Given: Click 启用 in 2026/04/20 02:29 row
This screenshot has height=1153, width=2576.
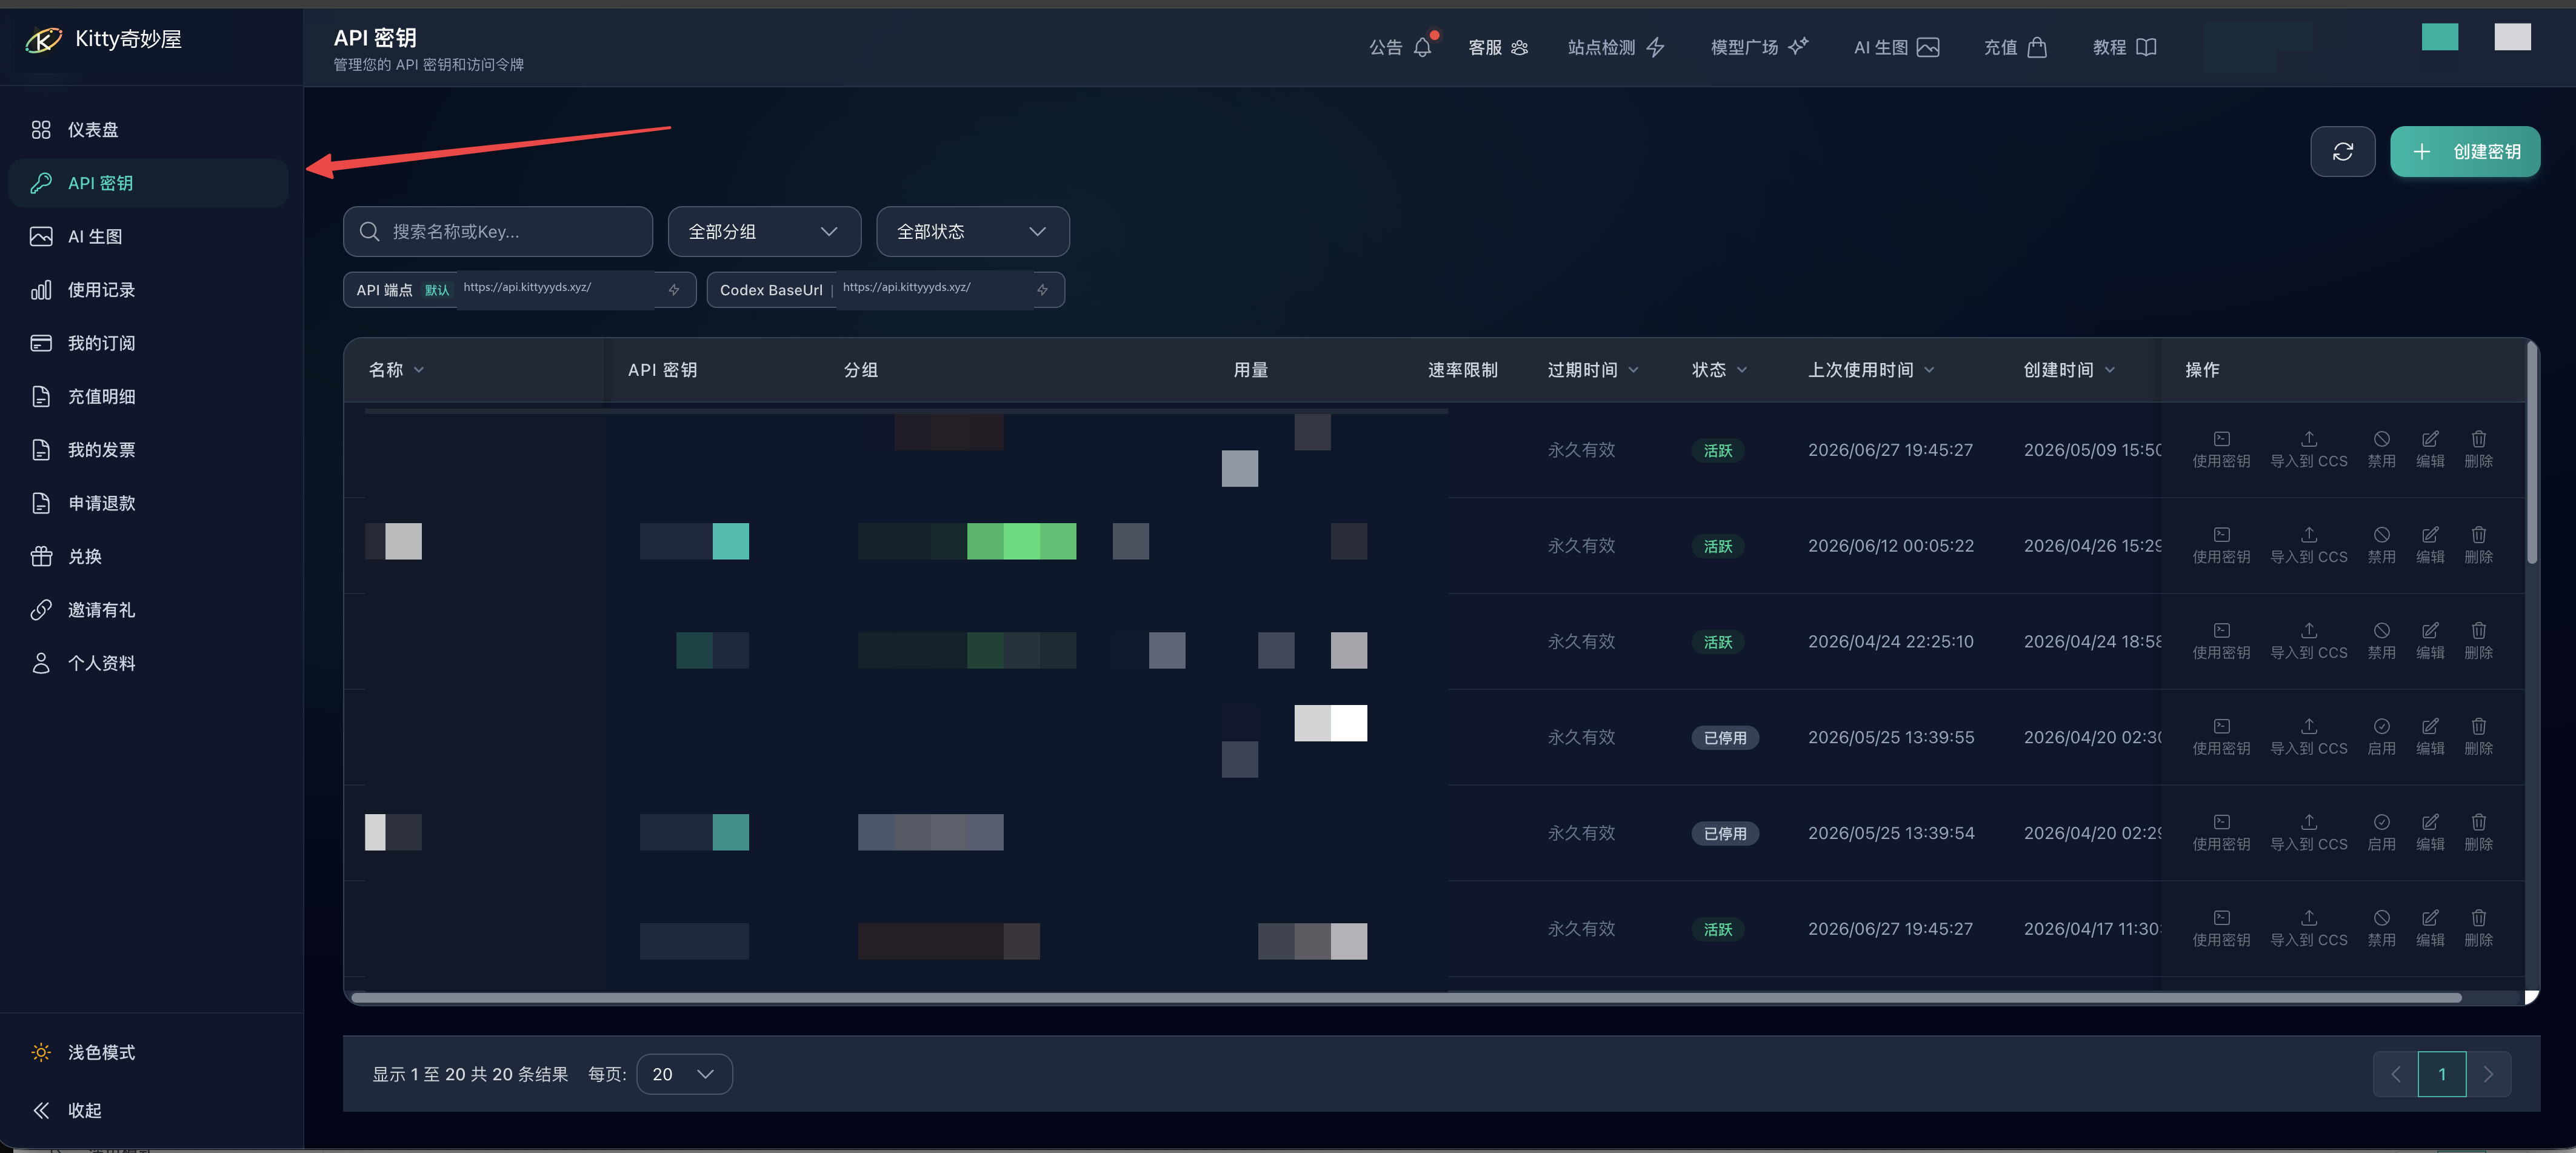Looking at the screenshot, I should [2381, 833].
